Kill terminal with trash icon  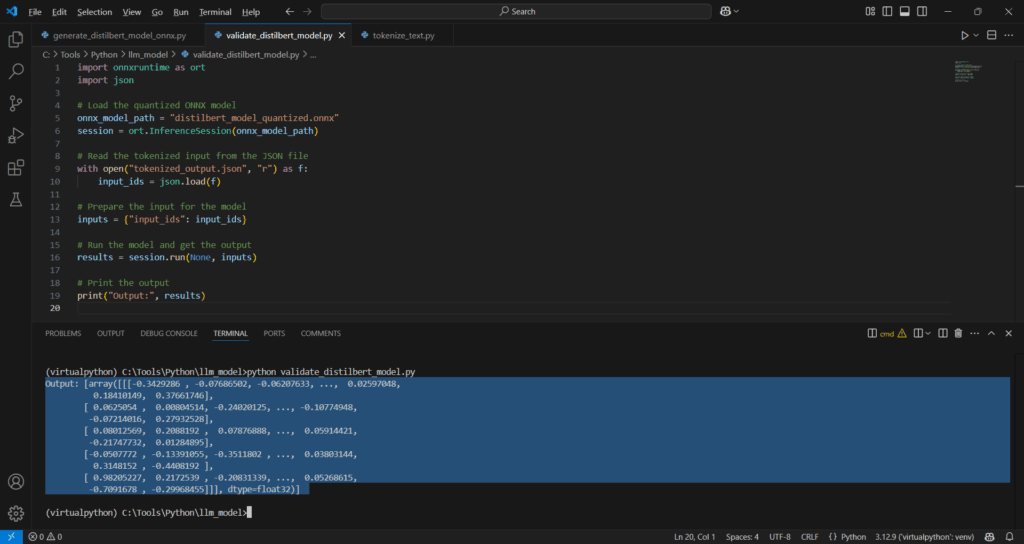[x=958, y=333]
